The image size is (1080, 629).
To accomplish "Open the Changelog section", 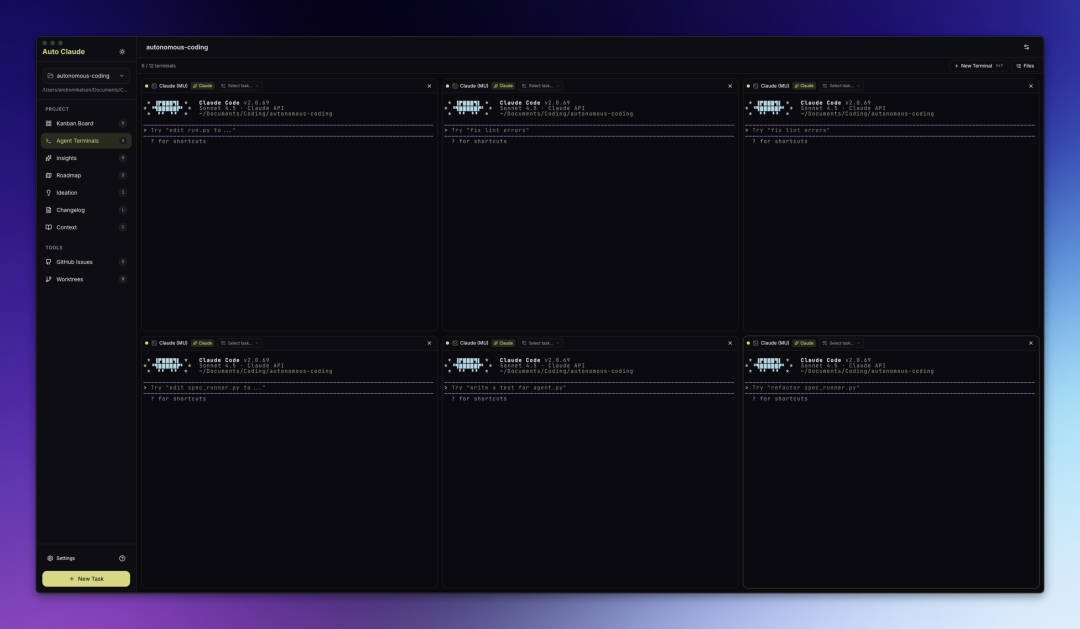I will (x=71, y=210).
